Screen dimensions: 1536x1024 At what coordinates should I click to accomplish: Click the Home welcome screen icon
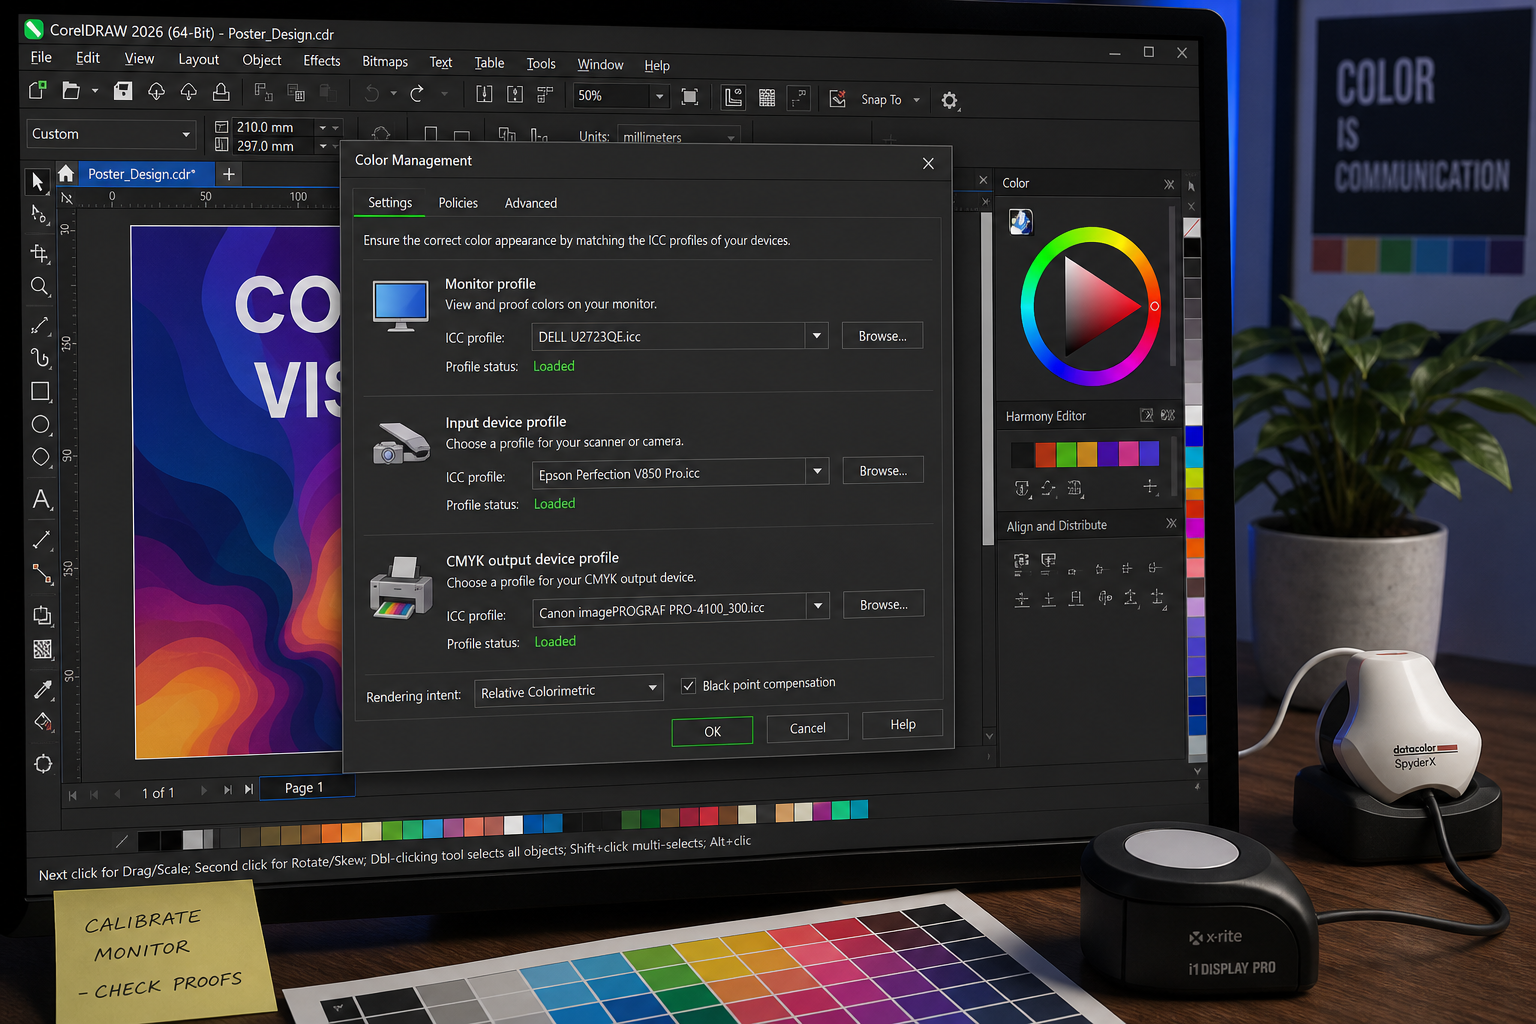coord(66,174)
